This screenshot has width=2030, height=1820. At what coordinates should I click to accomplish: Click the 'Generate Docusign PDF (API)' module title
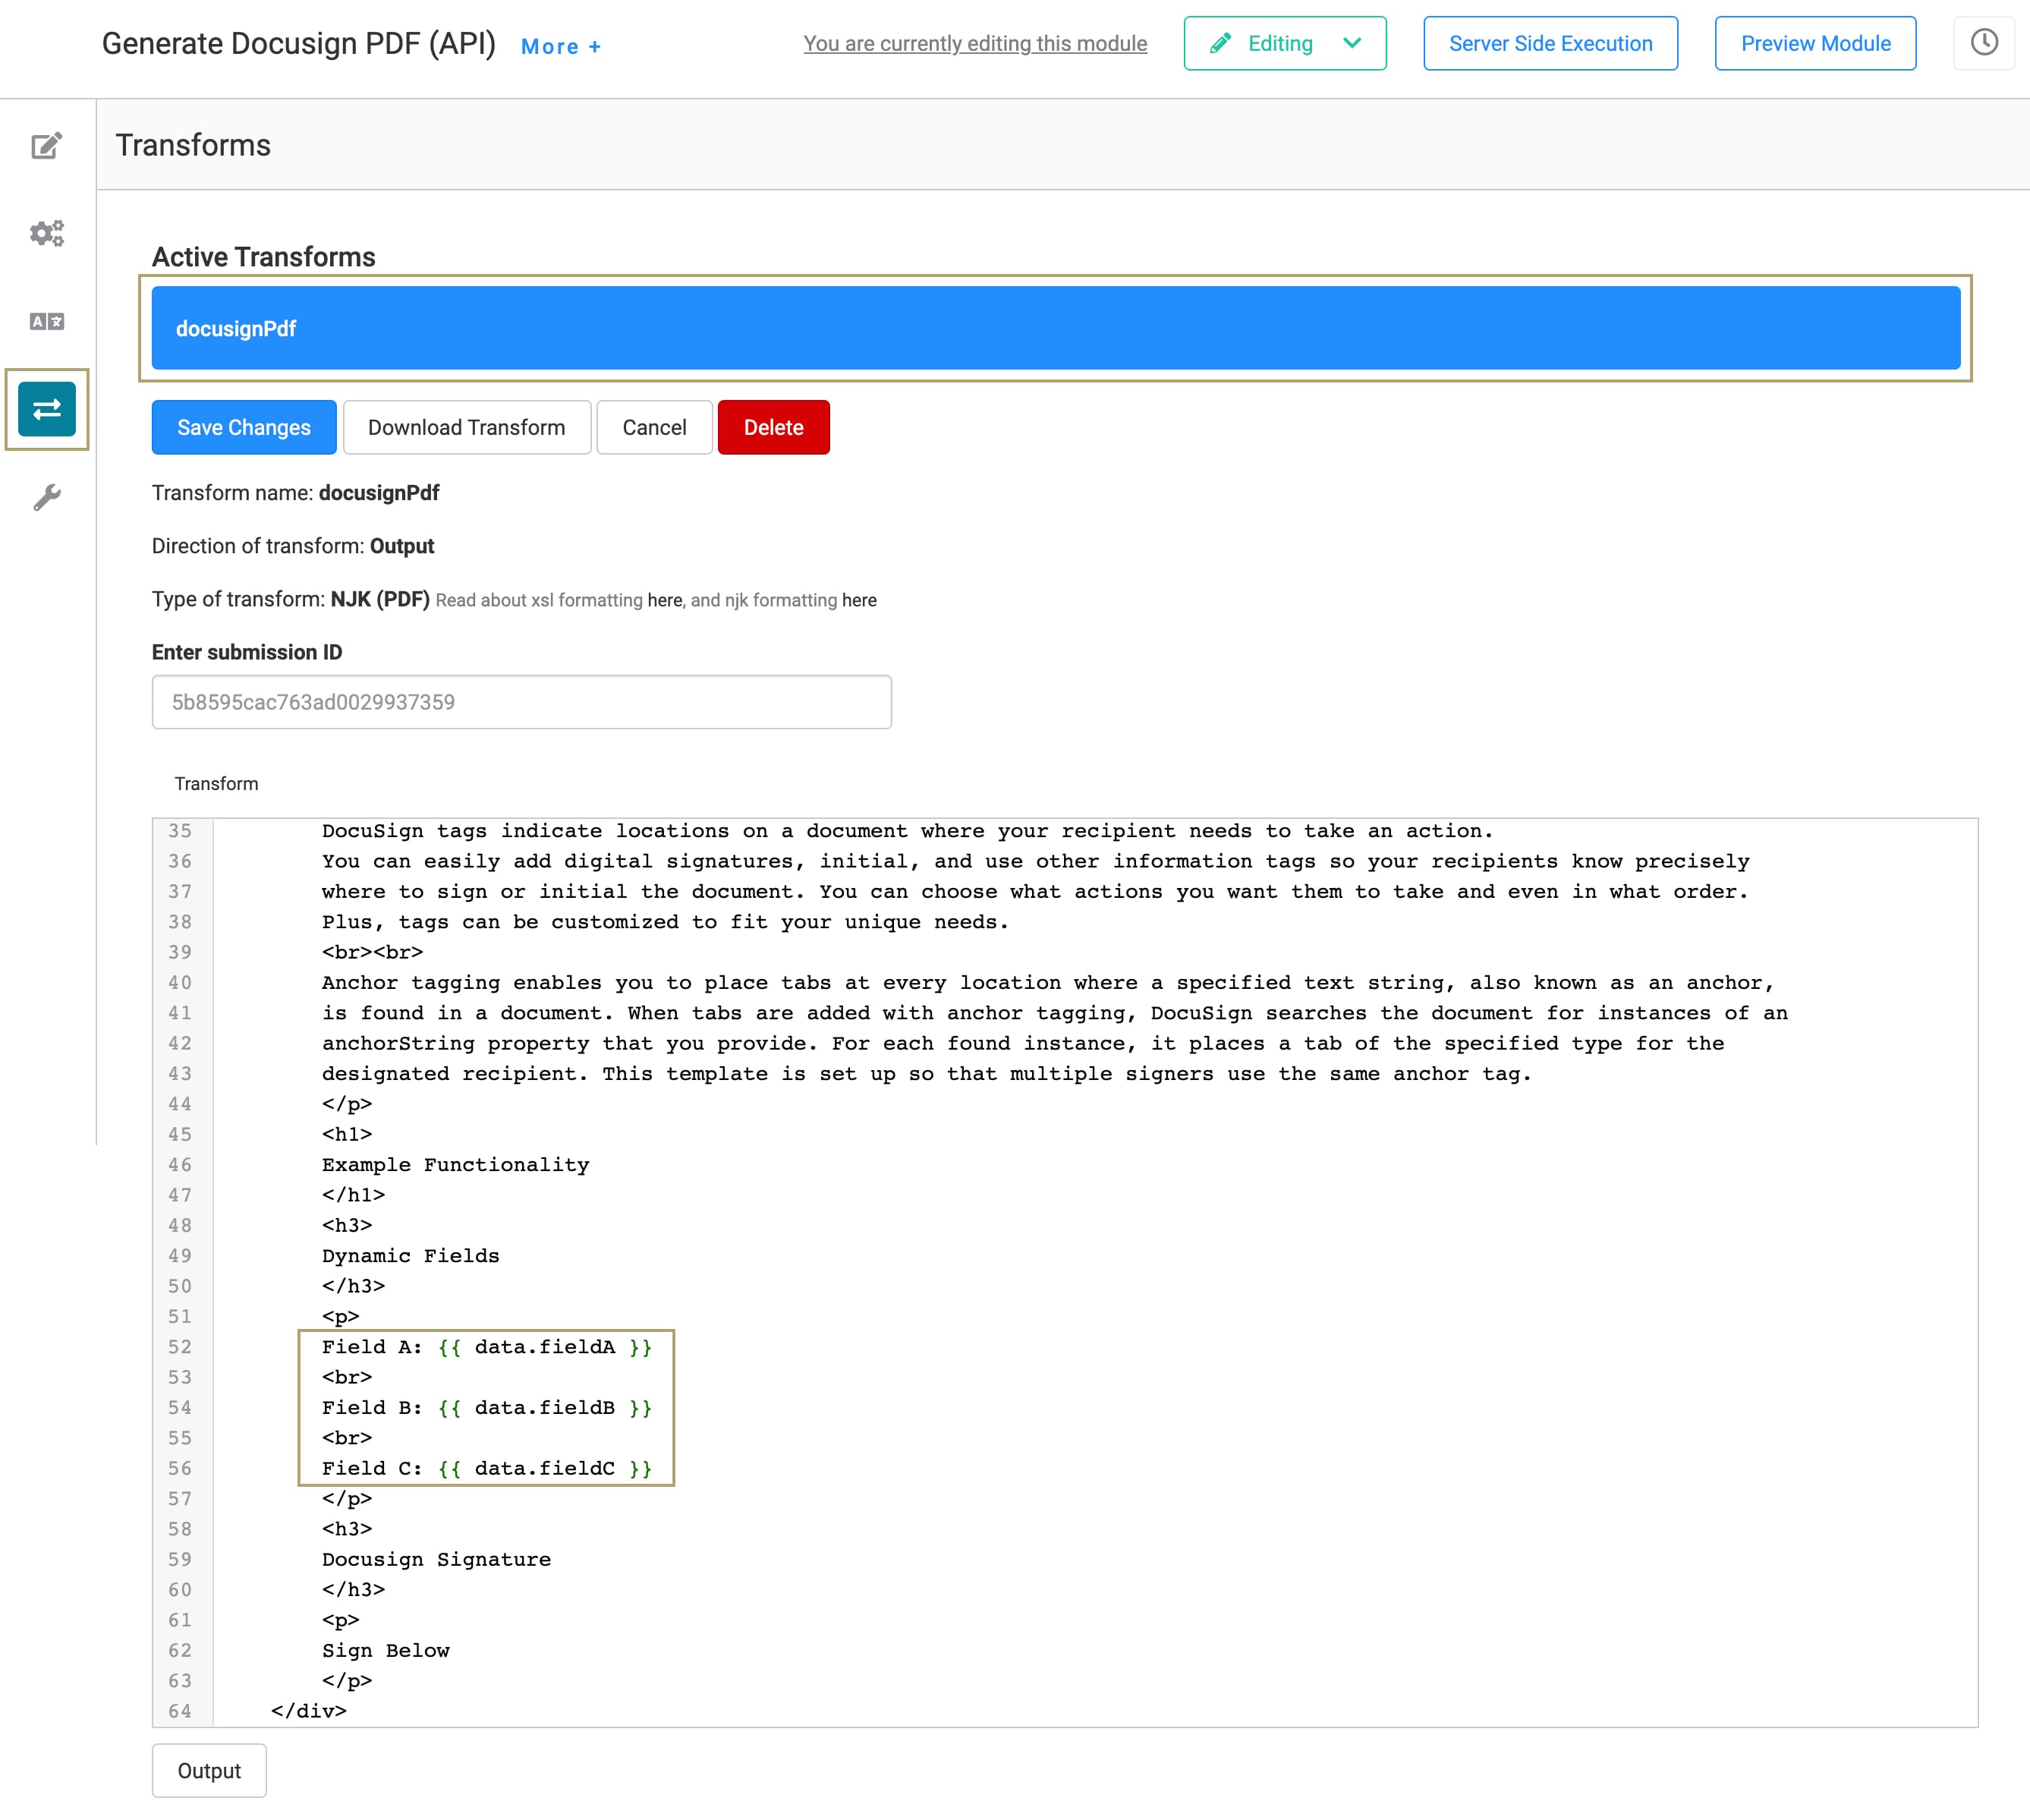[299, 43]
